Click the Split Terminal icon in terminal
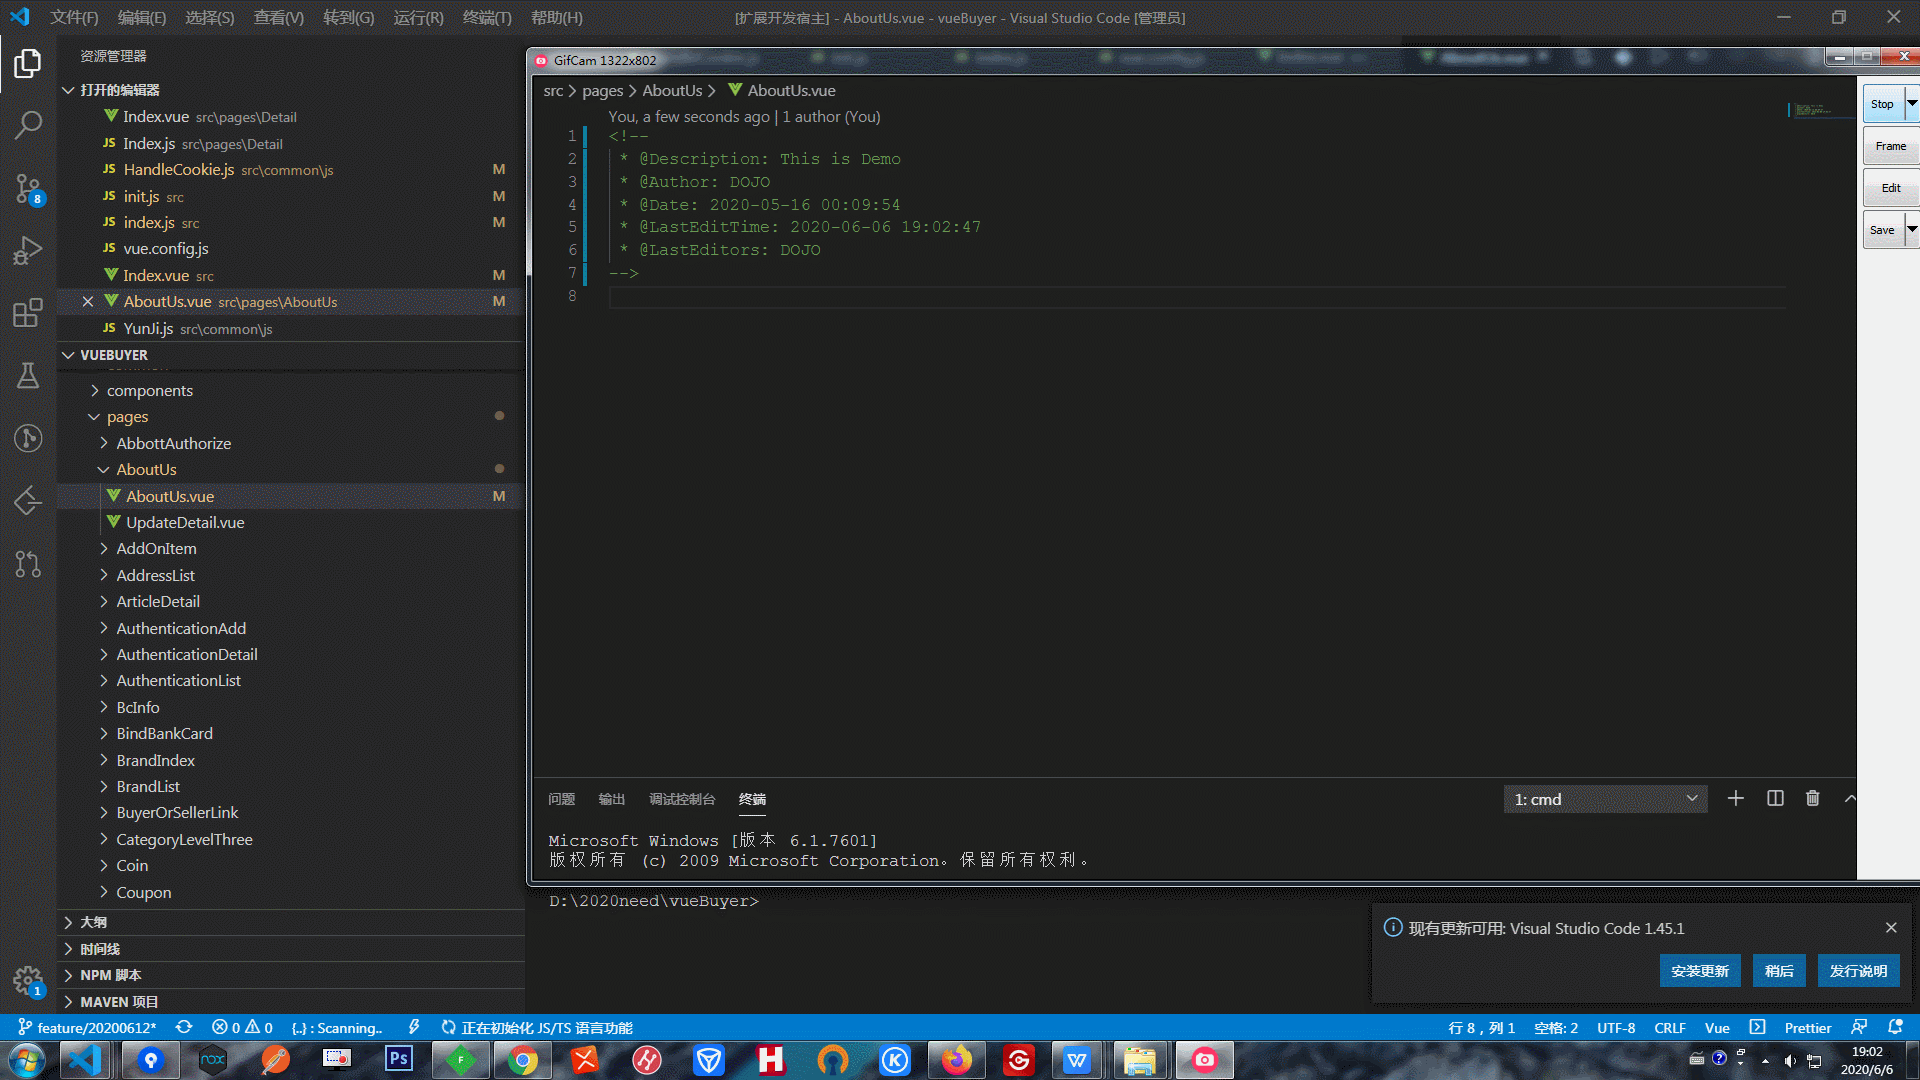 (1775, 799)
